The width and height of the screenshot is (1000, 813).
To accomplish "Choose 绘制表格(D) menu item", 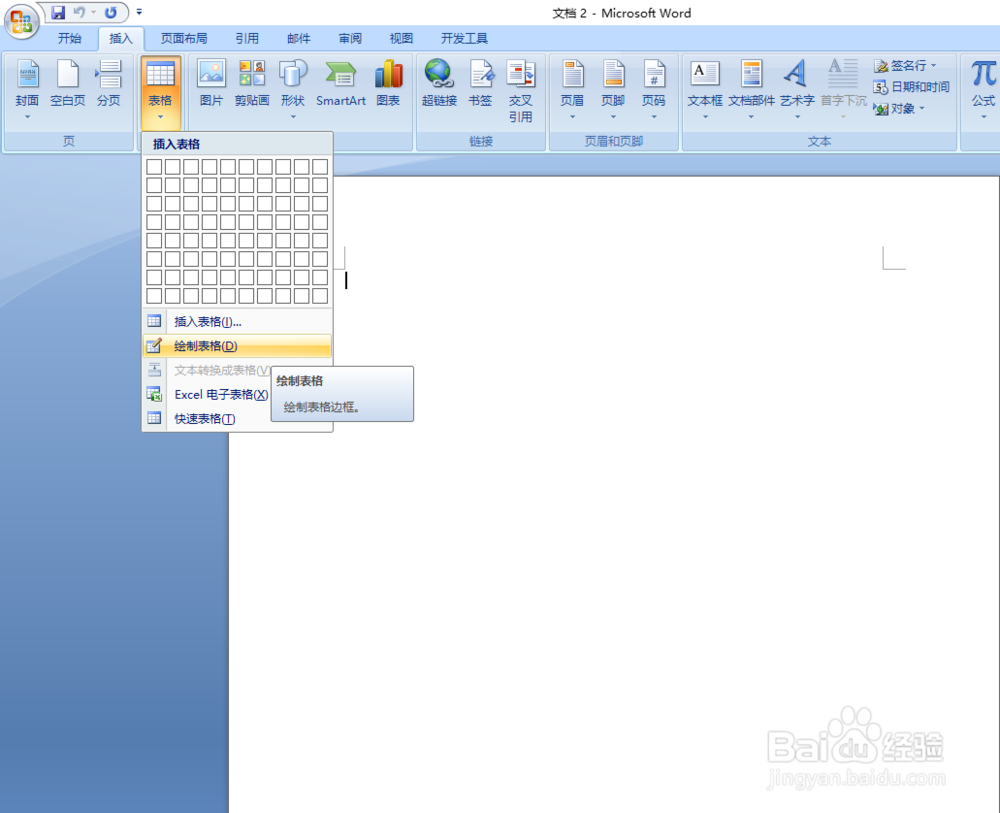I will [237, 346].
